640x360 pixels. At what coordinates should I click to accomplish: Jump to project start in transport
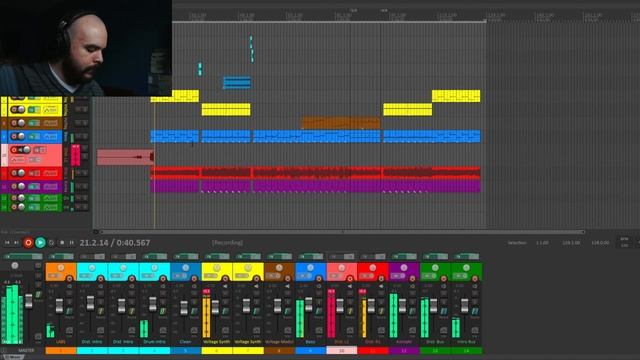coord(7,243)
